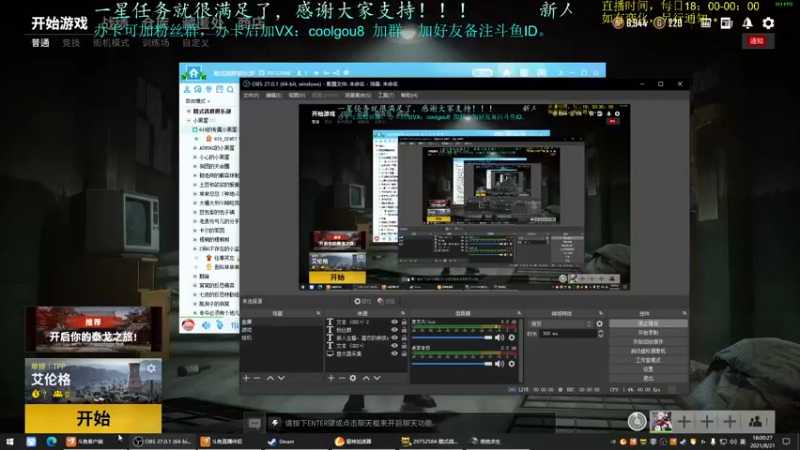Add a new source with the Sources plus icon
The image size is (800, 450).
331,378
